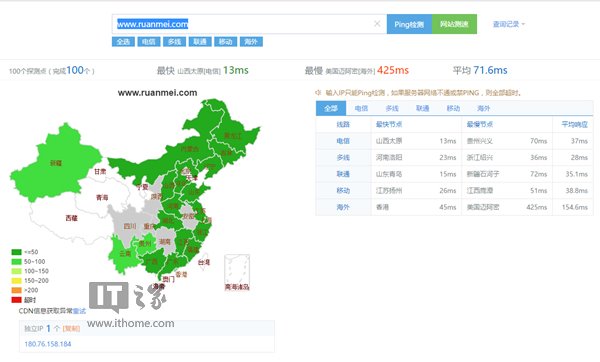Click the 最快节点 column header

[389, 124]
